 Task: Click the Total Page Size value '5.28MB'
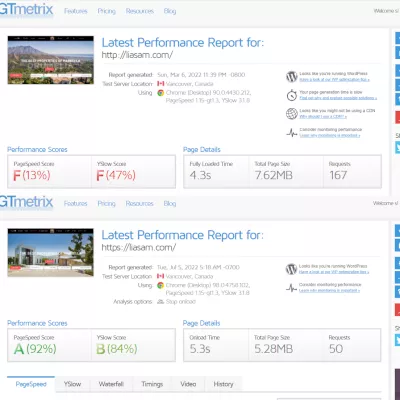click(274, 349)
